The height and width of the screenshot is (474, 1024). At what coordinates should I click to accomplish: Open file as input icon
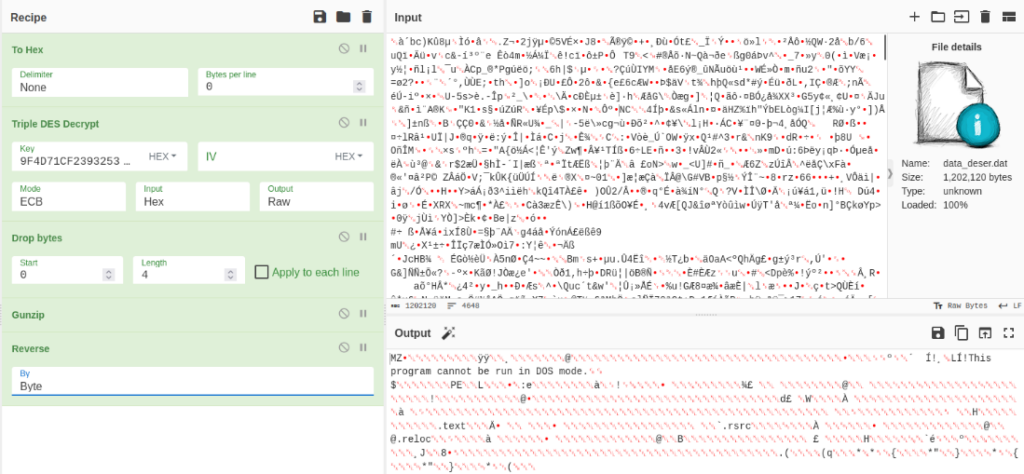961,17
